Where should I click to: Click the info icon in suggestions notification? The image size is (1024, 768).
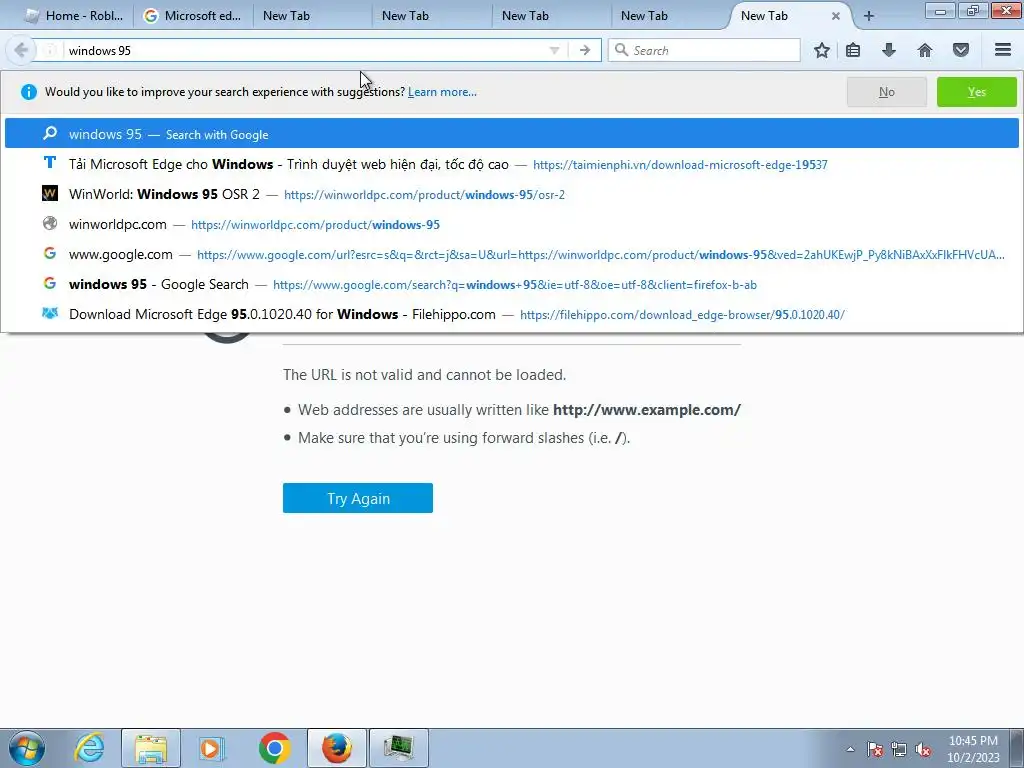(x=29, y=92)
